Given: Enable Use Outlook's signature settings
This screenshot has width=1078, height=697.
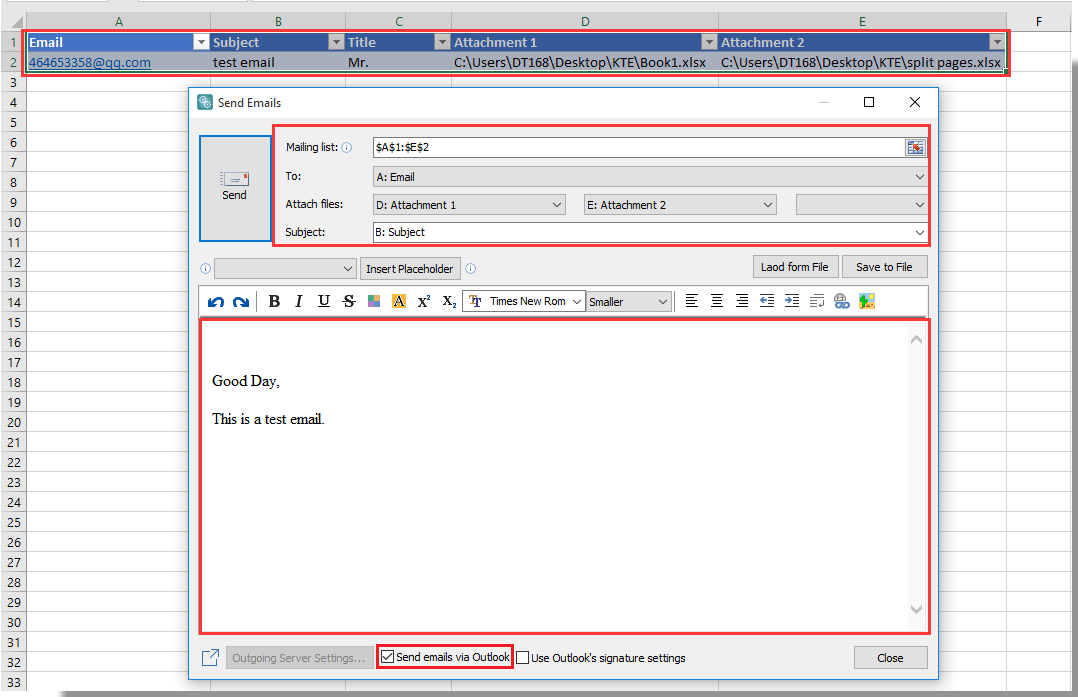Looking at the screenshot, I should [x=521, y=657].
